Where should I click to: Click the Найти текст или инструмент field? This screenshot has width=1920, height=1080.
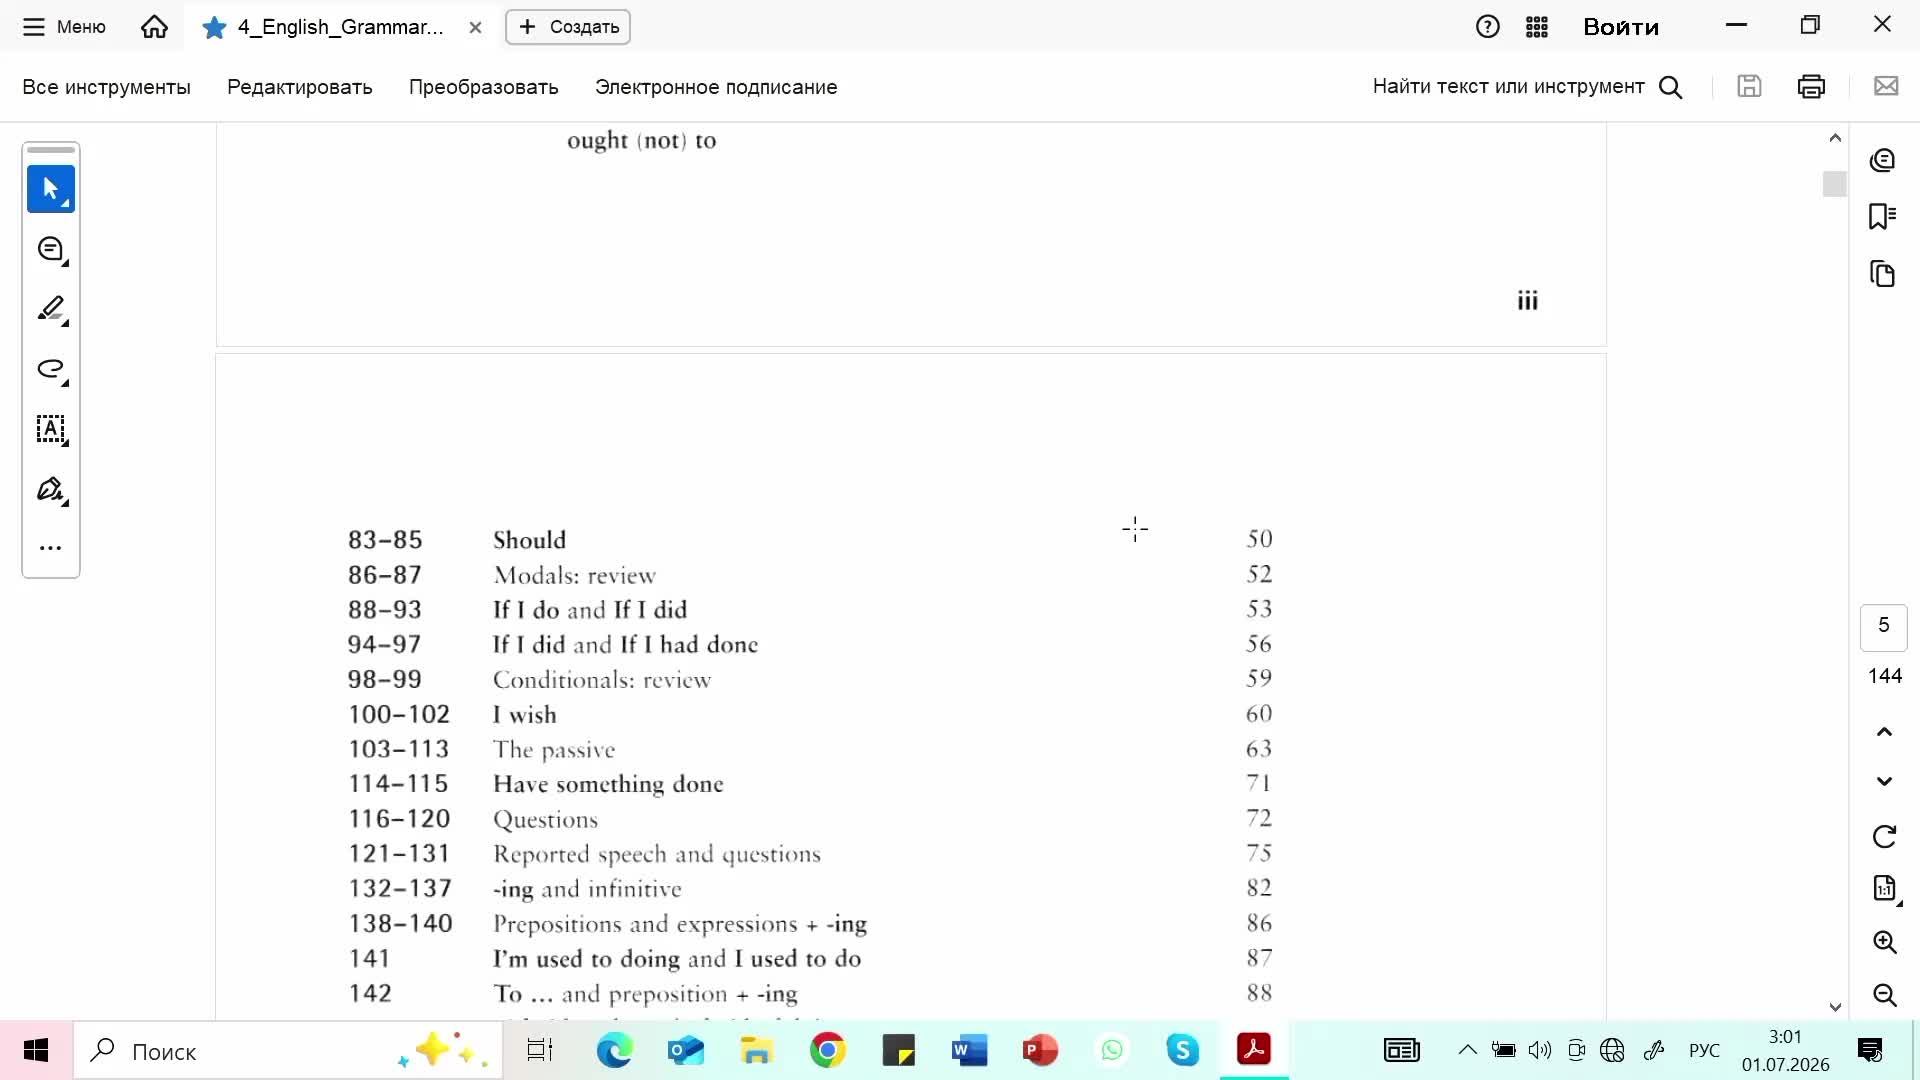[1508, 87]
